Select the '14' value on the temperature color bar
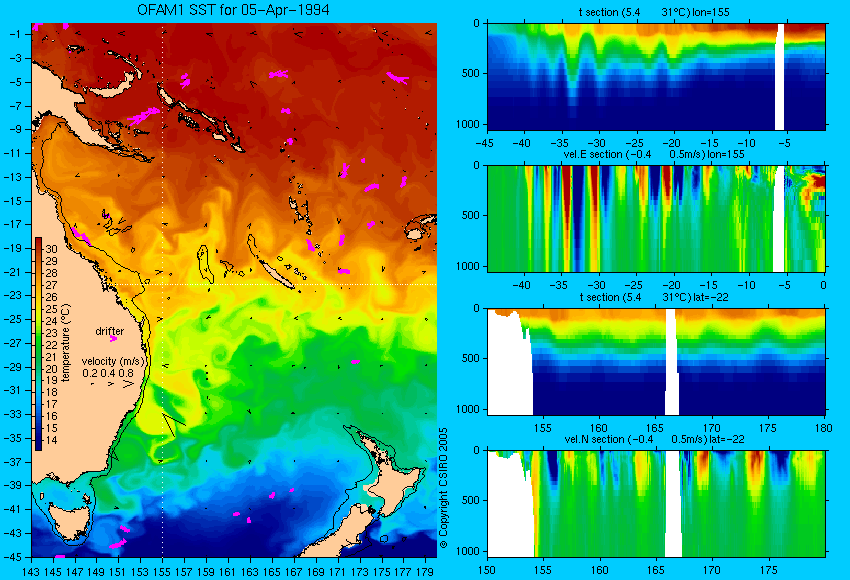Screen dimensions: 850x580 (51, 440)
